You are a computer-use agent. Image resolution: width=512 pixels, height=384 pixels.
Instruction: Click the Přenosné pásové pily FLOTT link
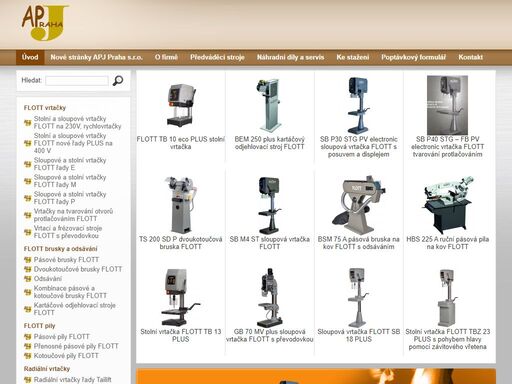point(76,346)
